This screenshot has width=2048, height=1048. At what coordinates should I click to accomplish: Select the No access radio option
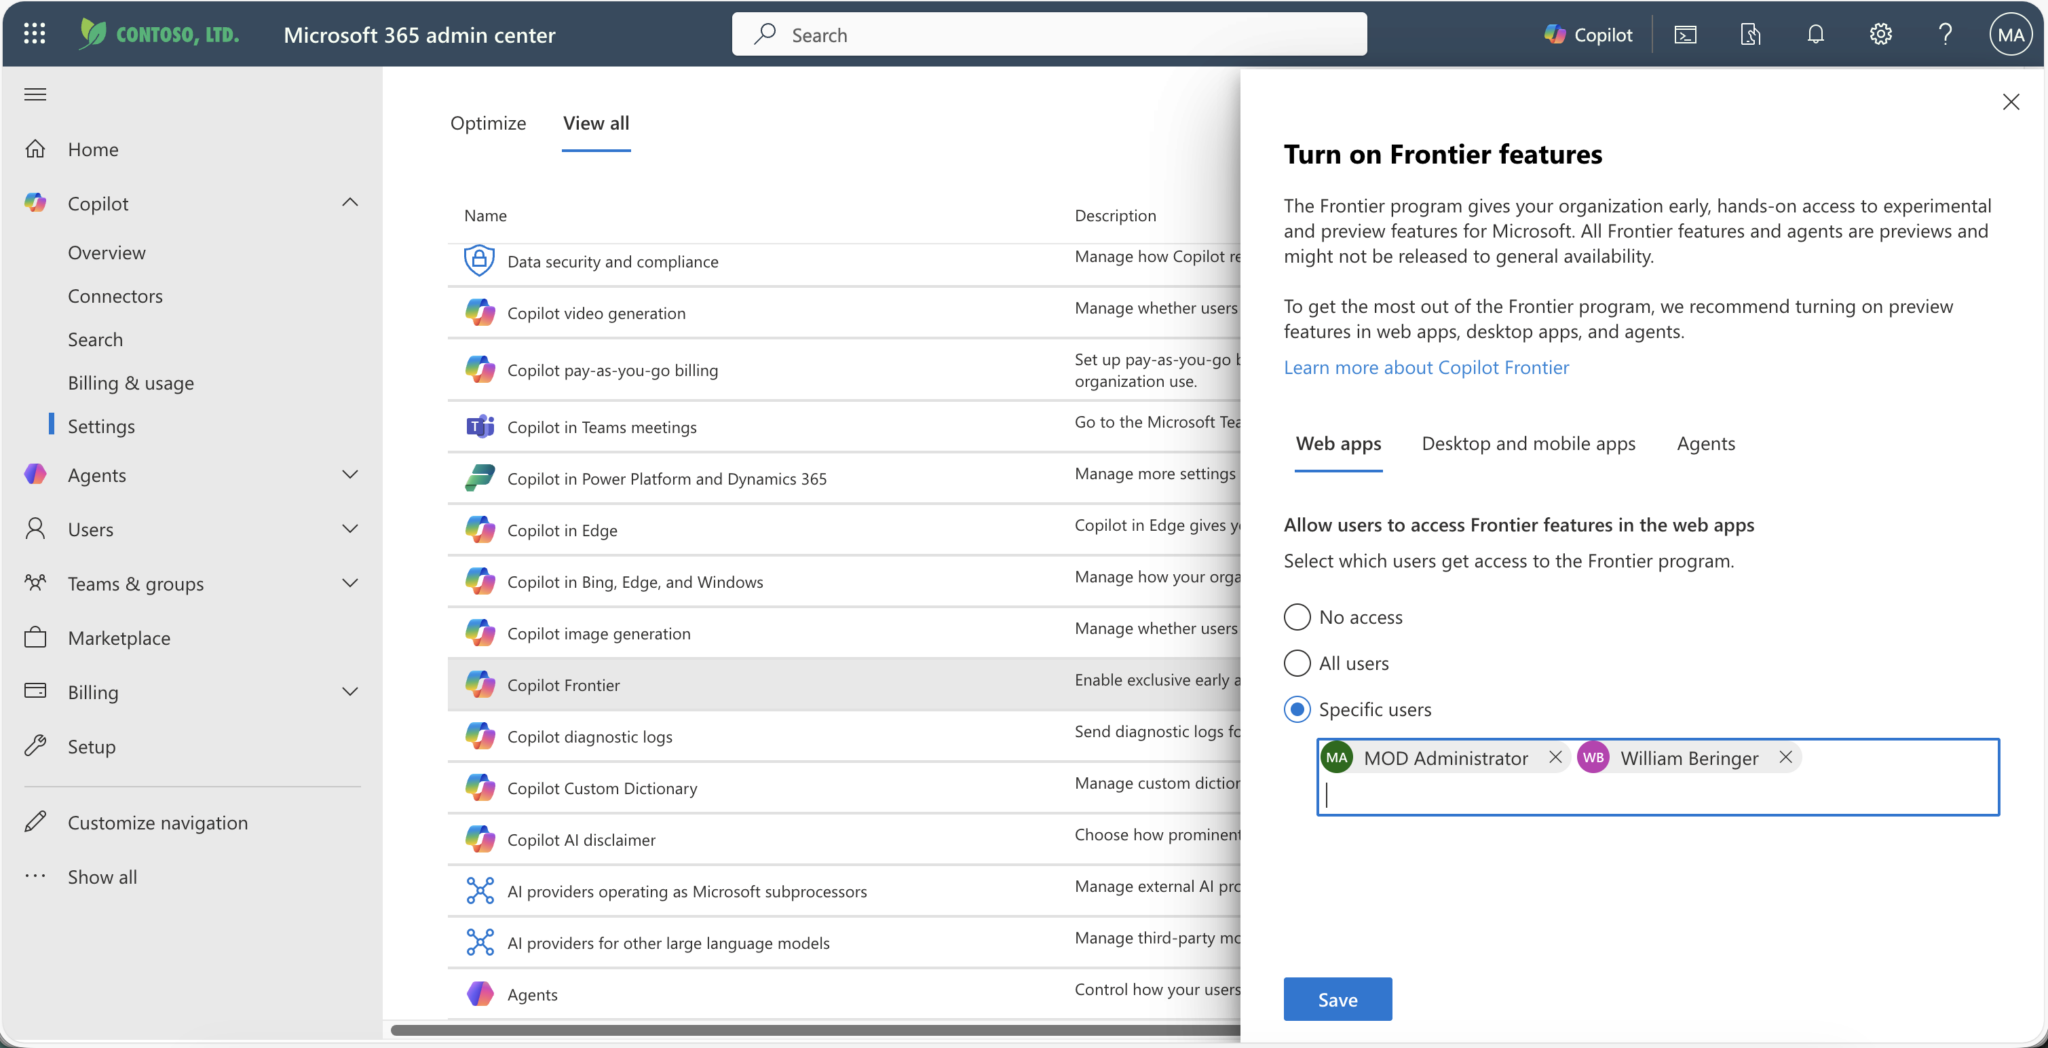(x=1297, y=617)
